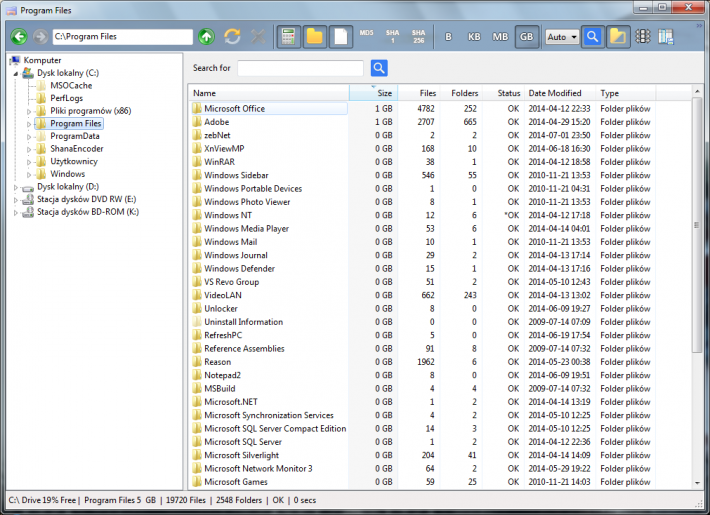Click the Microsoft Games folder icon

(x=197, y=482)
